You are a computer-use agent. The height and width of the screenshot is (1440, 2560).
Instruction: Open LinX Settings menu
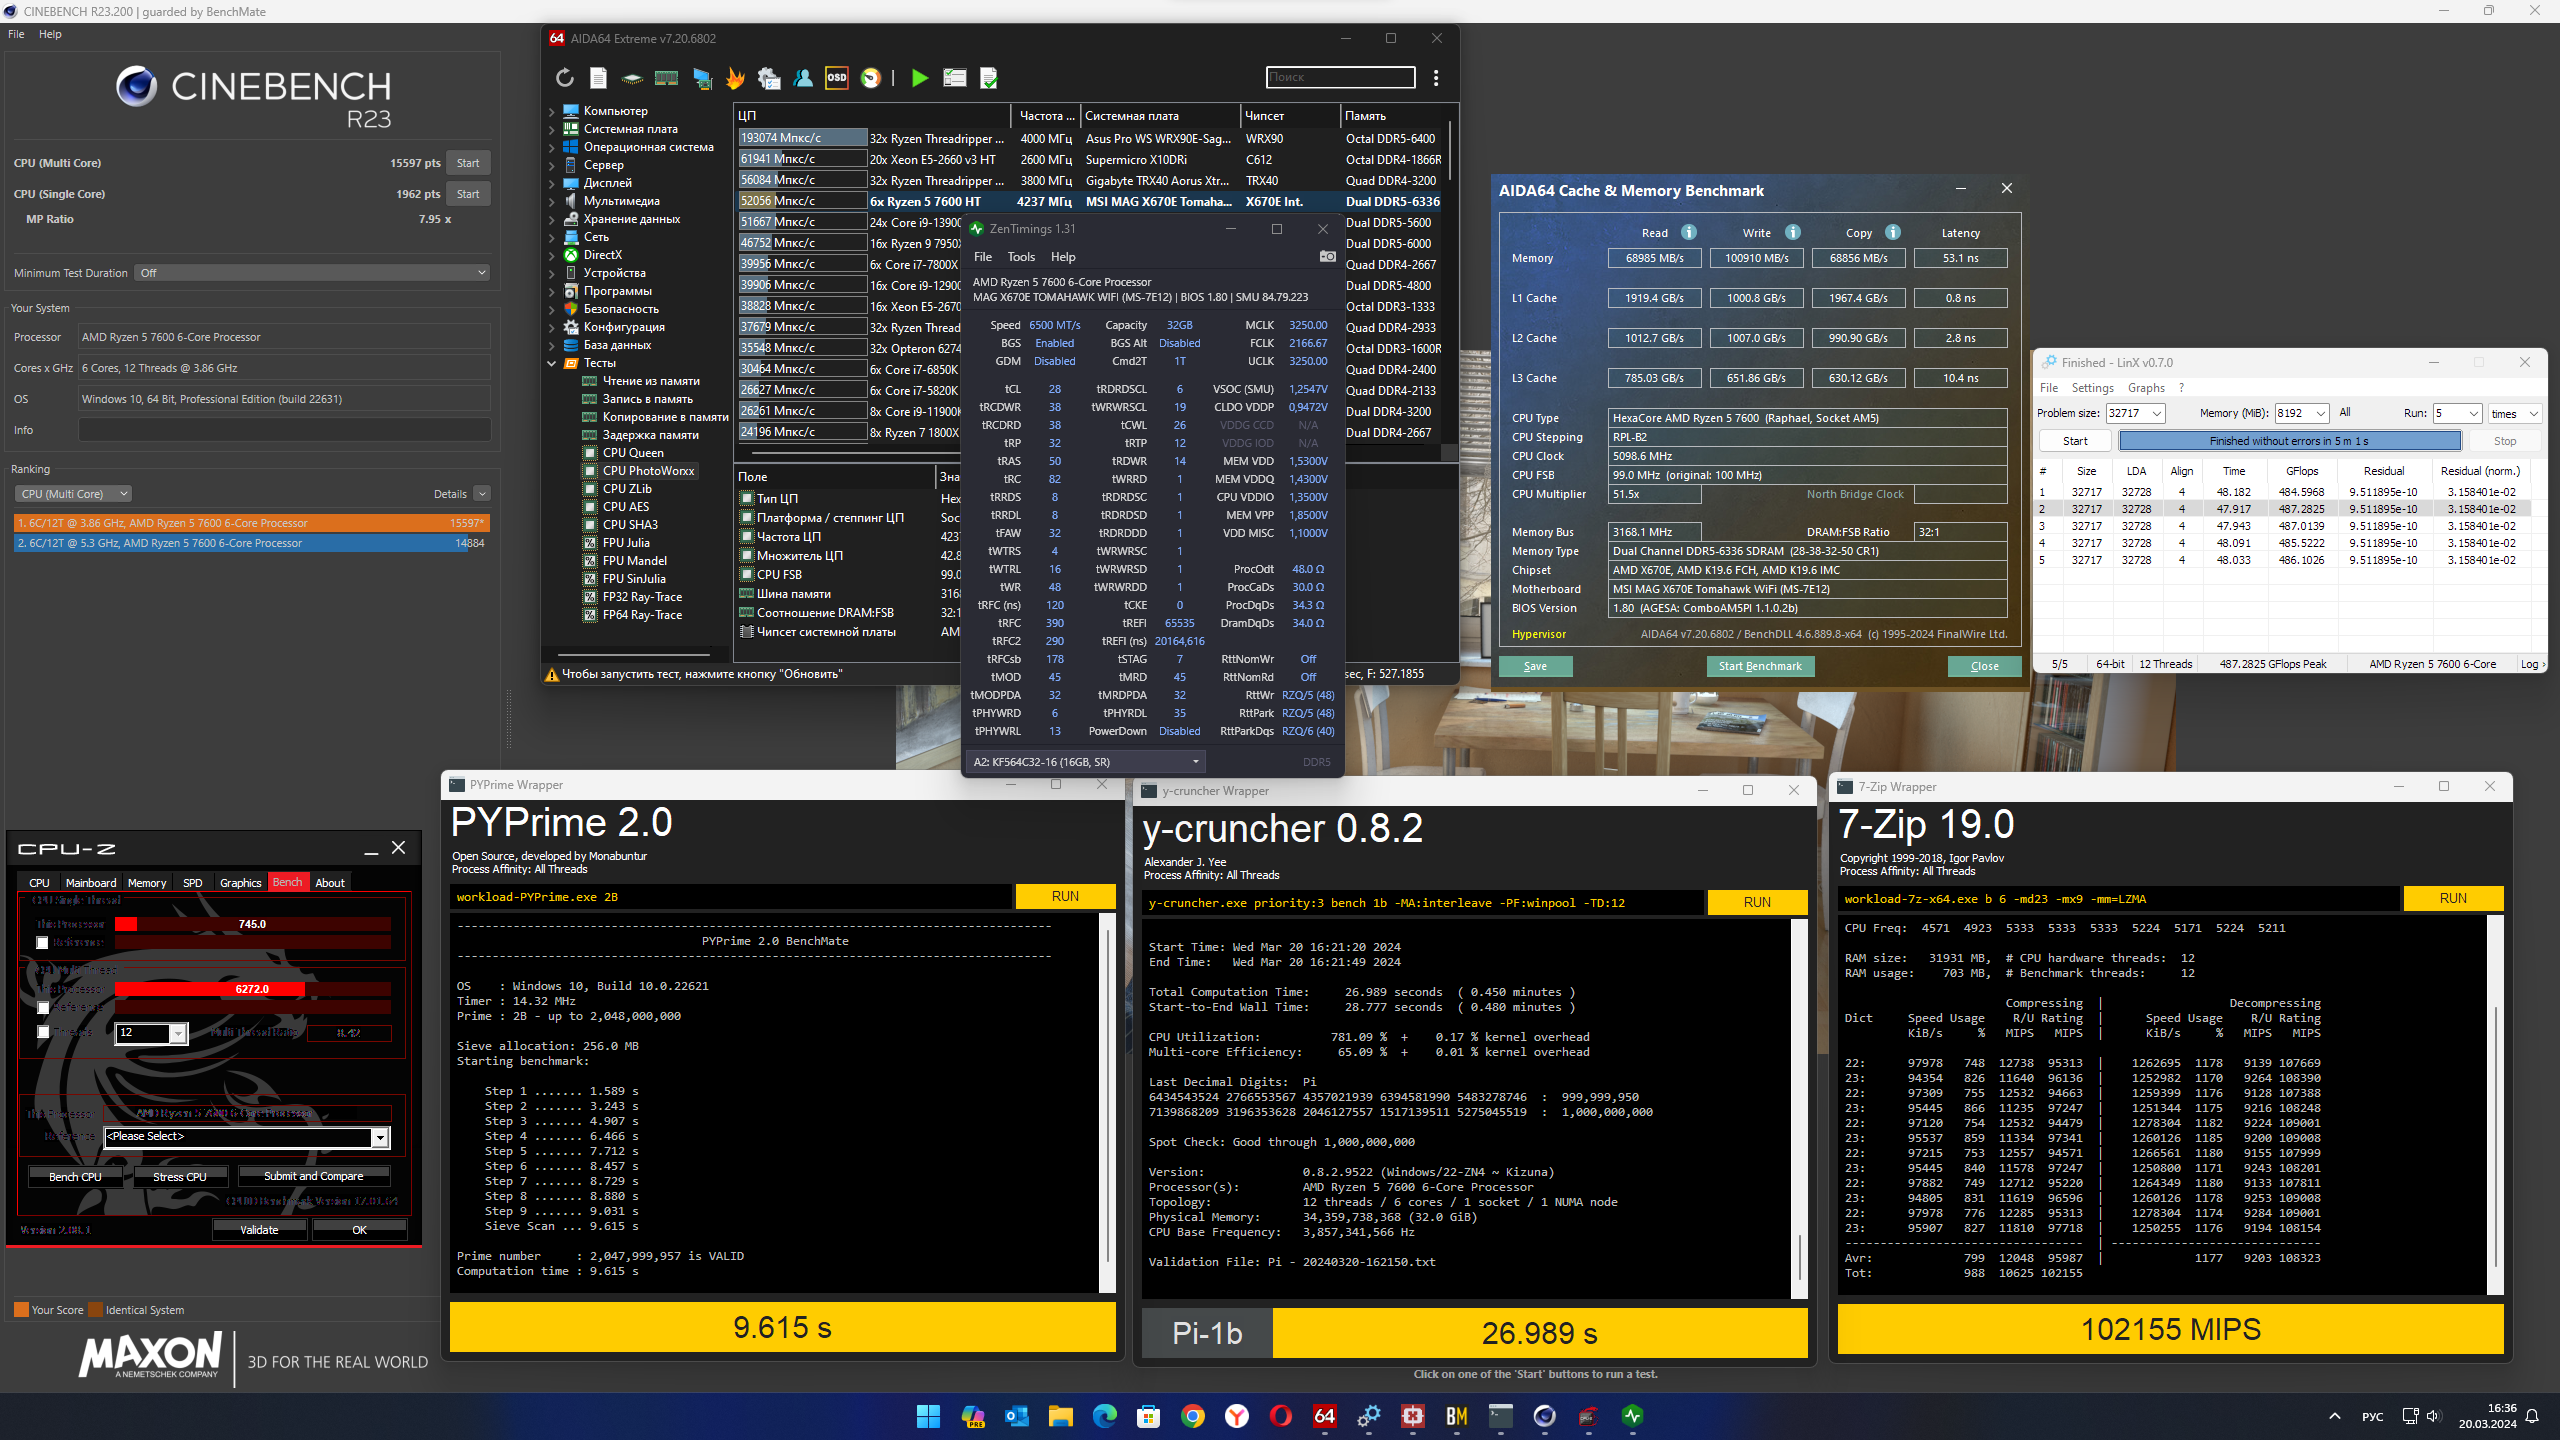(x=2092, y=388)
